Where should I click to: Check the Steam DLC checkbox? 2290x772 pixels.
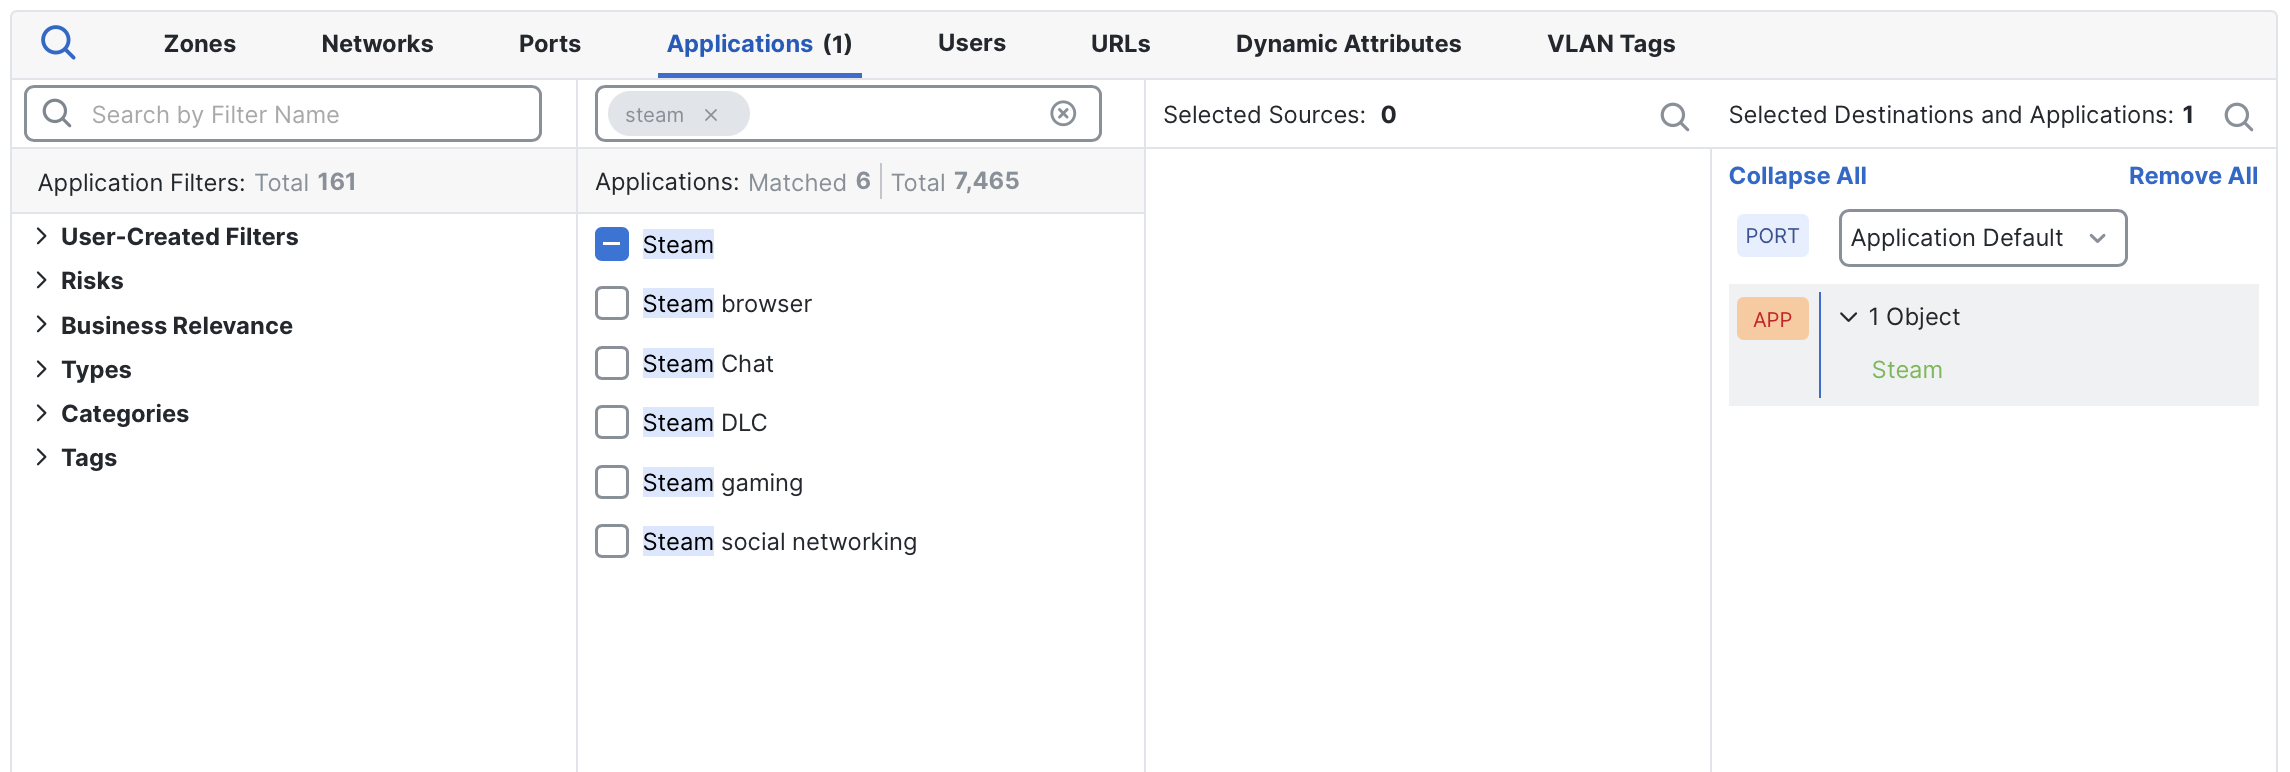pyautogui.click(x=612, y=422)
